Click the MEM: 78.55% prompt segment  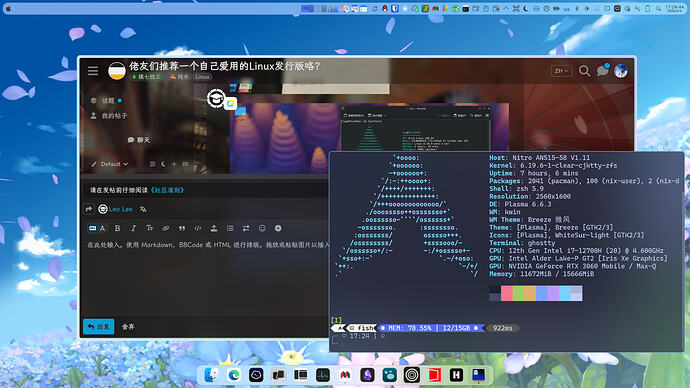[430, 328]
